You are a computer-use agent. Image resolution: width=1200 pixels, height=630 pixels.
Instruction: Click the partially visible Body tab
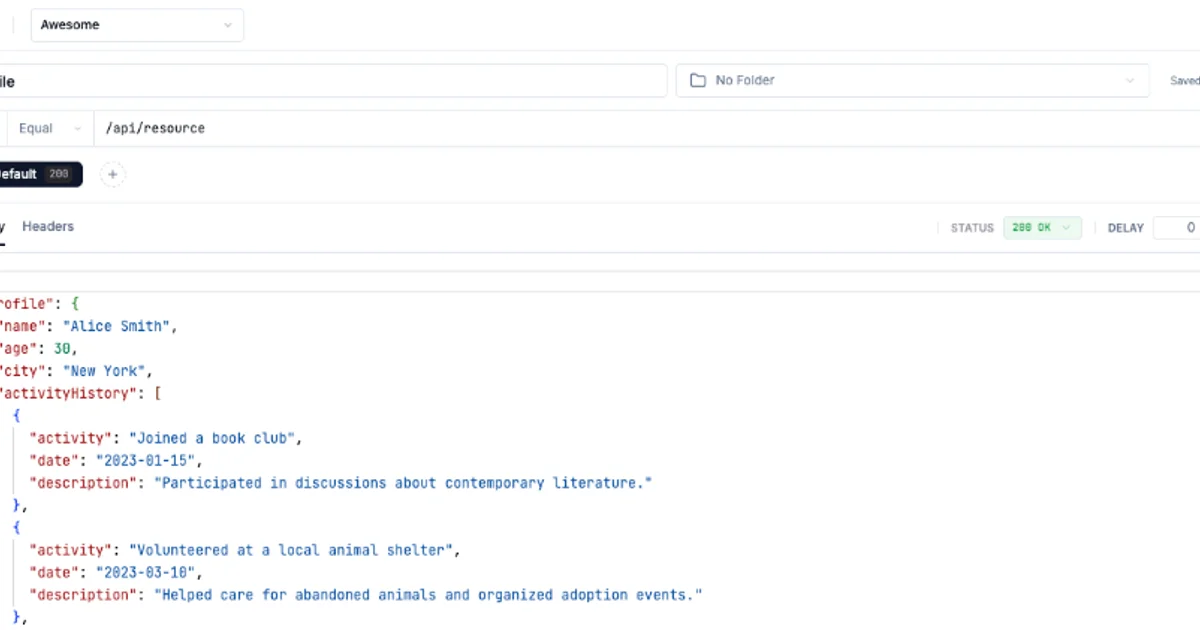pos(3,227)
